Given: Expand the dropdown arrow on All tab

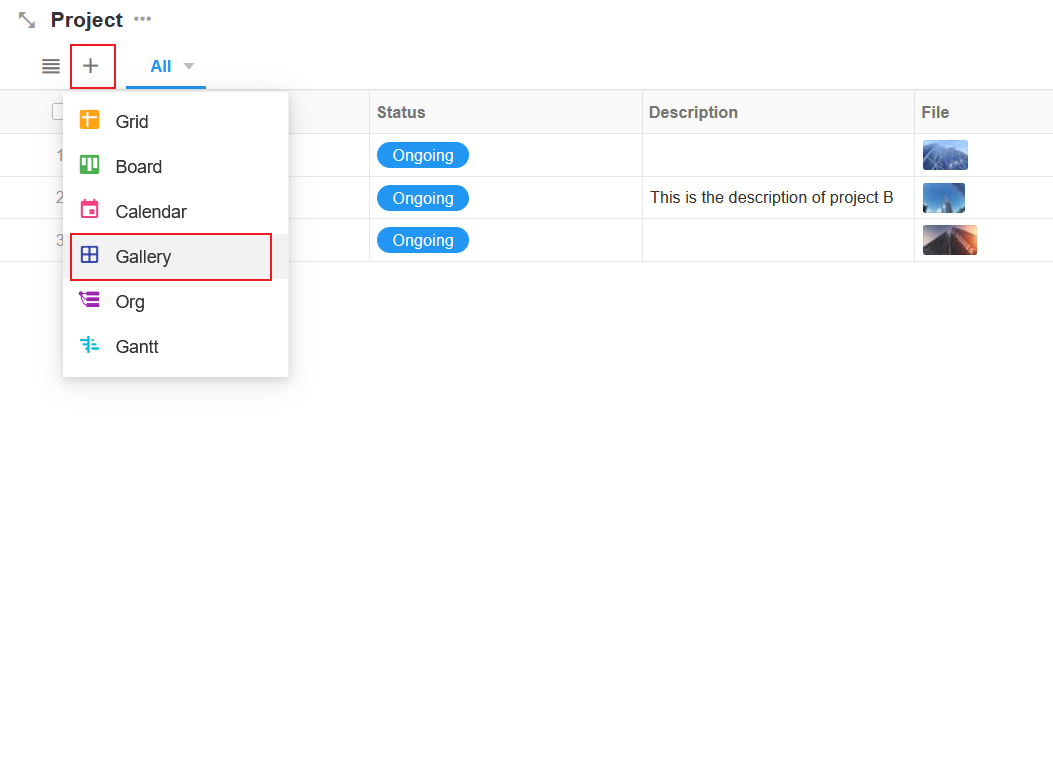Looking at the screenshot, I should 189,67.
